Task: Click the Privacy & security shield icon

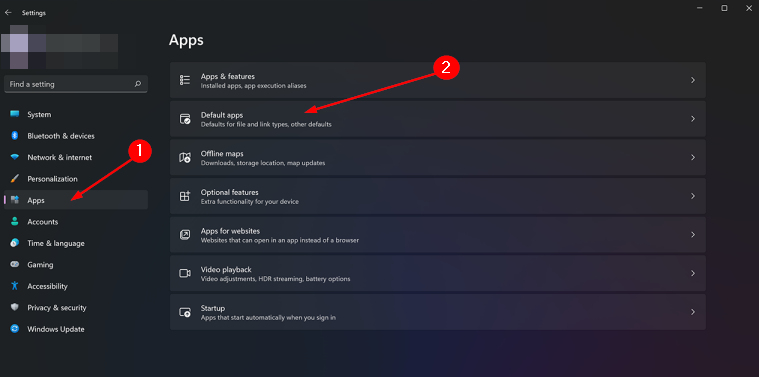Action: click(15, 307)
